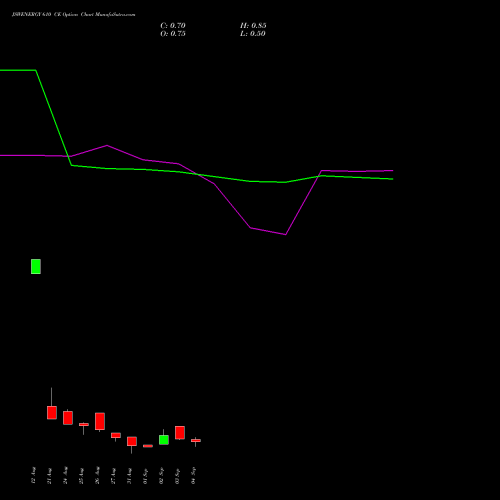The image size is (500, 500).
Task: Select the '25 Aug' date label
Action: [81, 476]
